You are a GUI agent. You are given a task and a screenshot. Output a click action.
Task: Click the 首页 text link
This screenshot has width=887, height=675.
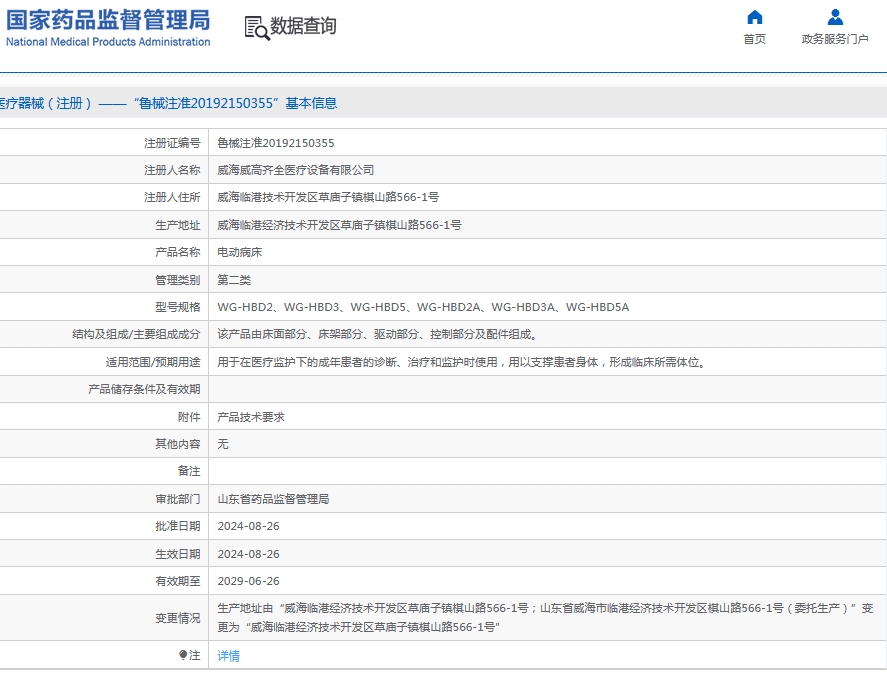pos(755,39)
